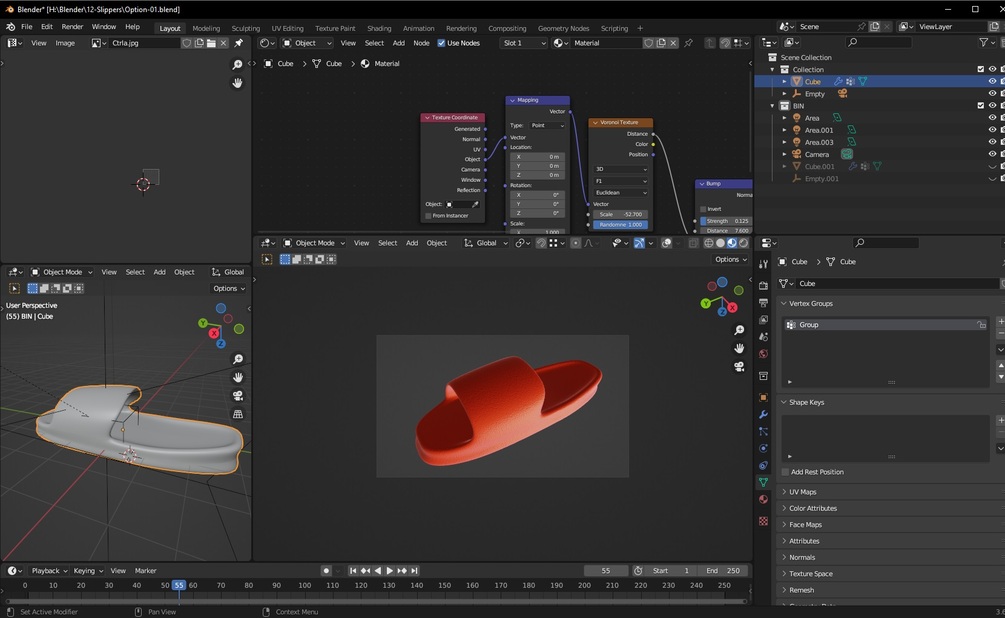The image size is (1005, 618).
Task: Click Voronoi Randomness slider
Action: (x=620, y=225)
